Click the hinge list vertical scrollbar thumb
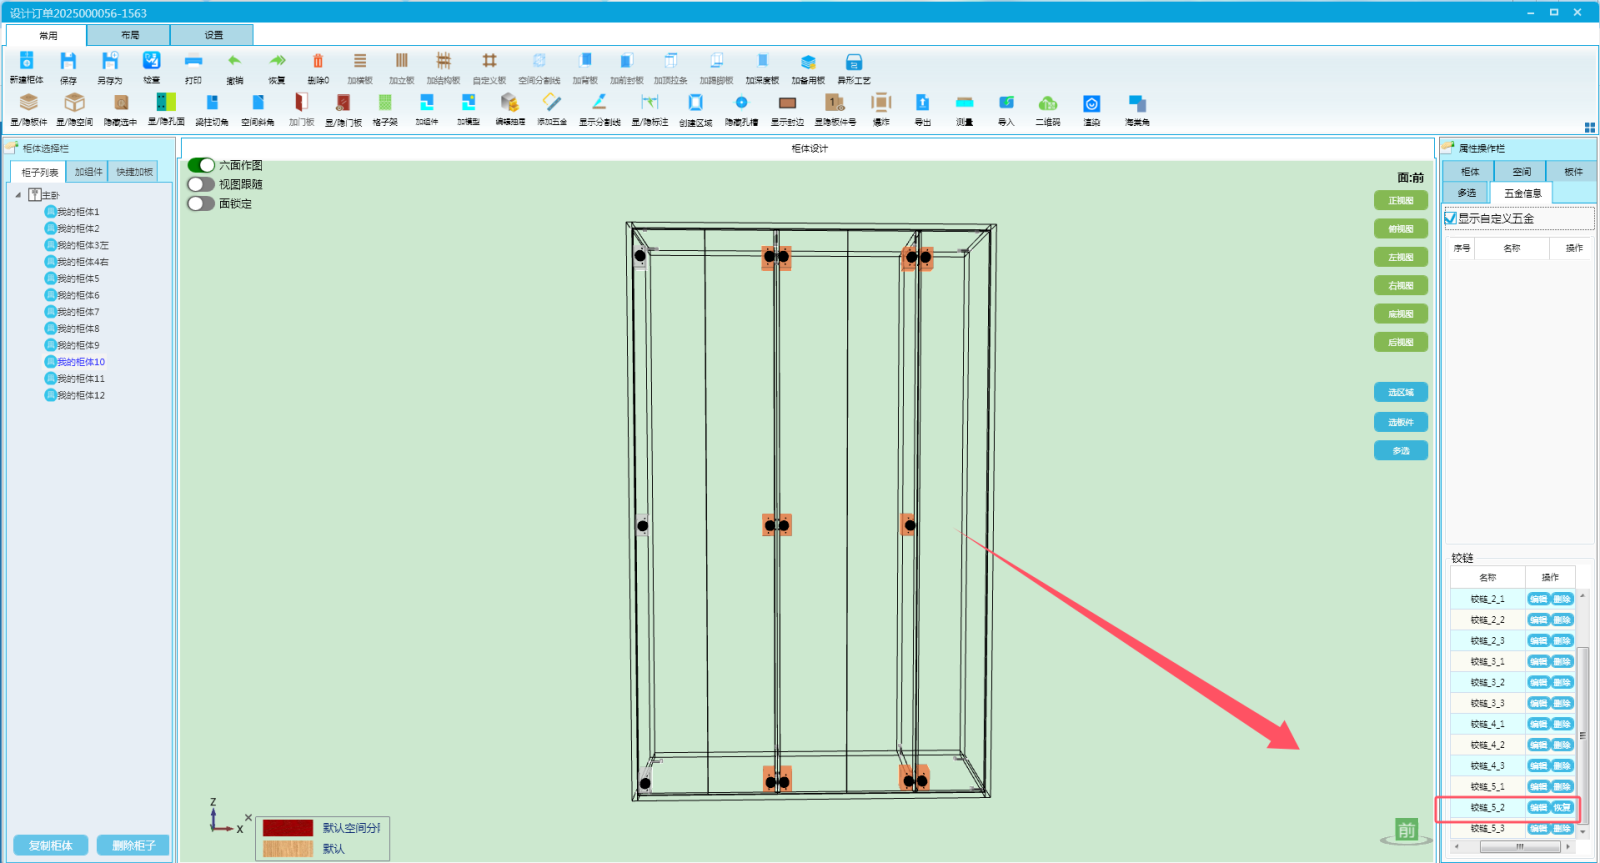Image resolution: width=1600 pixels, height=863 pixels. (x=1583, y=735)
